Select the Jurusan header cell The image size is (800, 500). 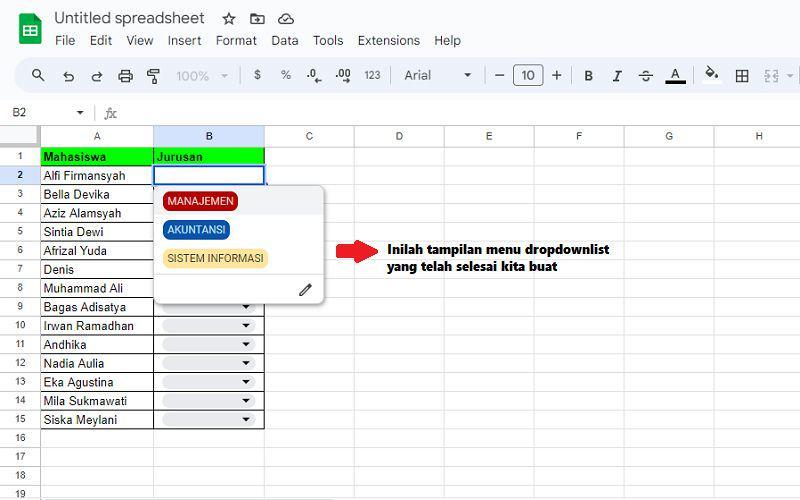tap(209, 157)
